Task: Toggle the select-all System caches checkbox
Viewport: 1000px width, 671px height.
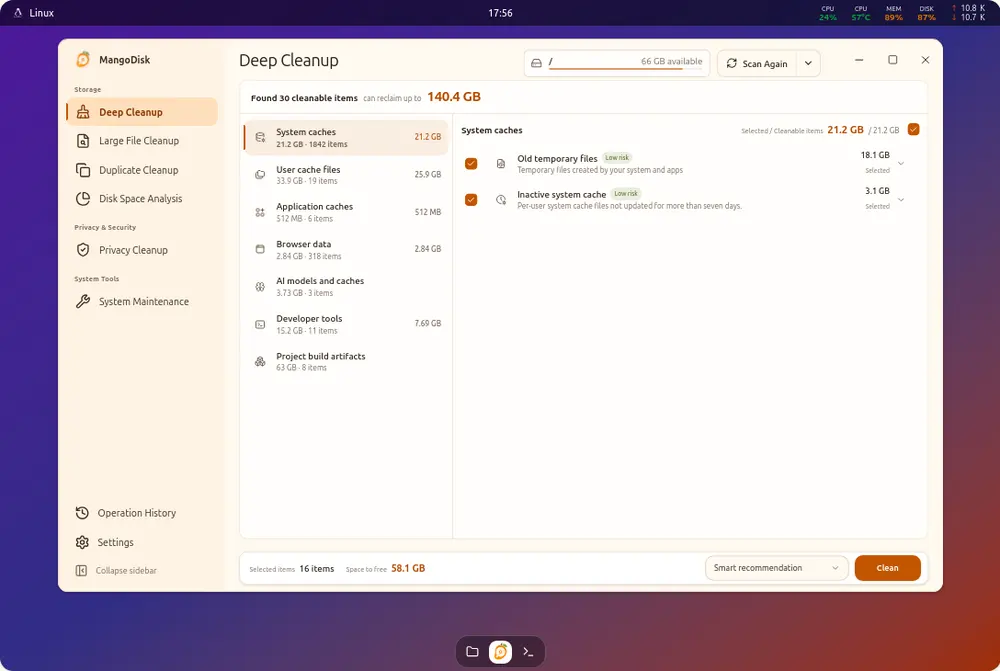Action: point(913,129)
